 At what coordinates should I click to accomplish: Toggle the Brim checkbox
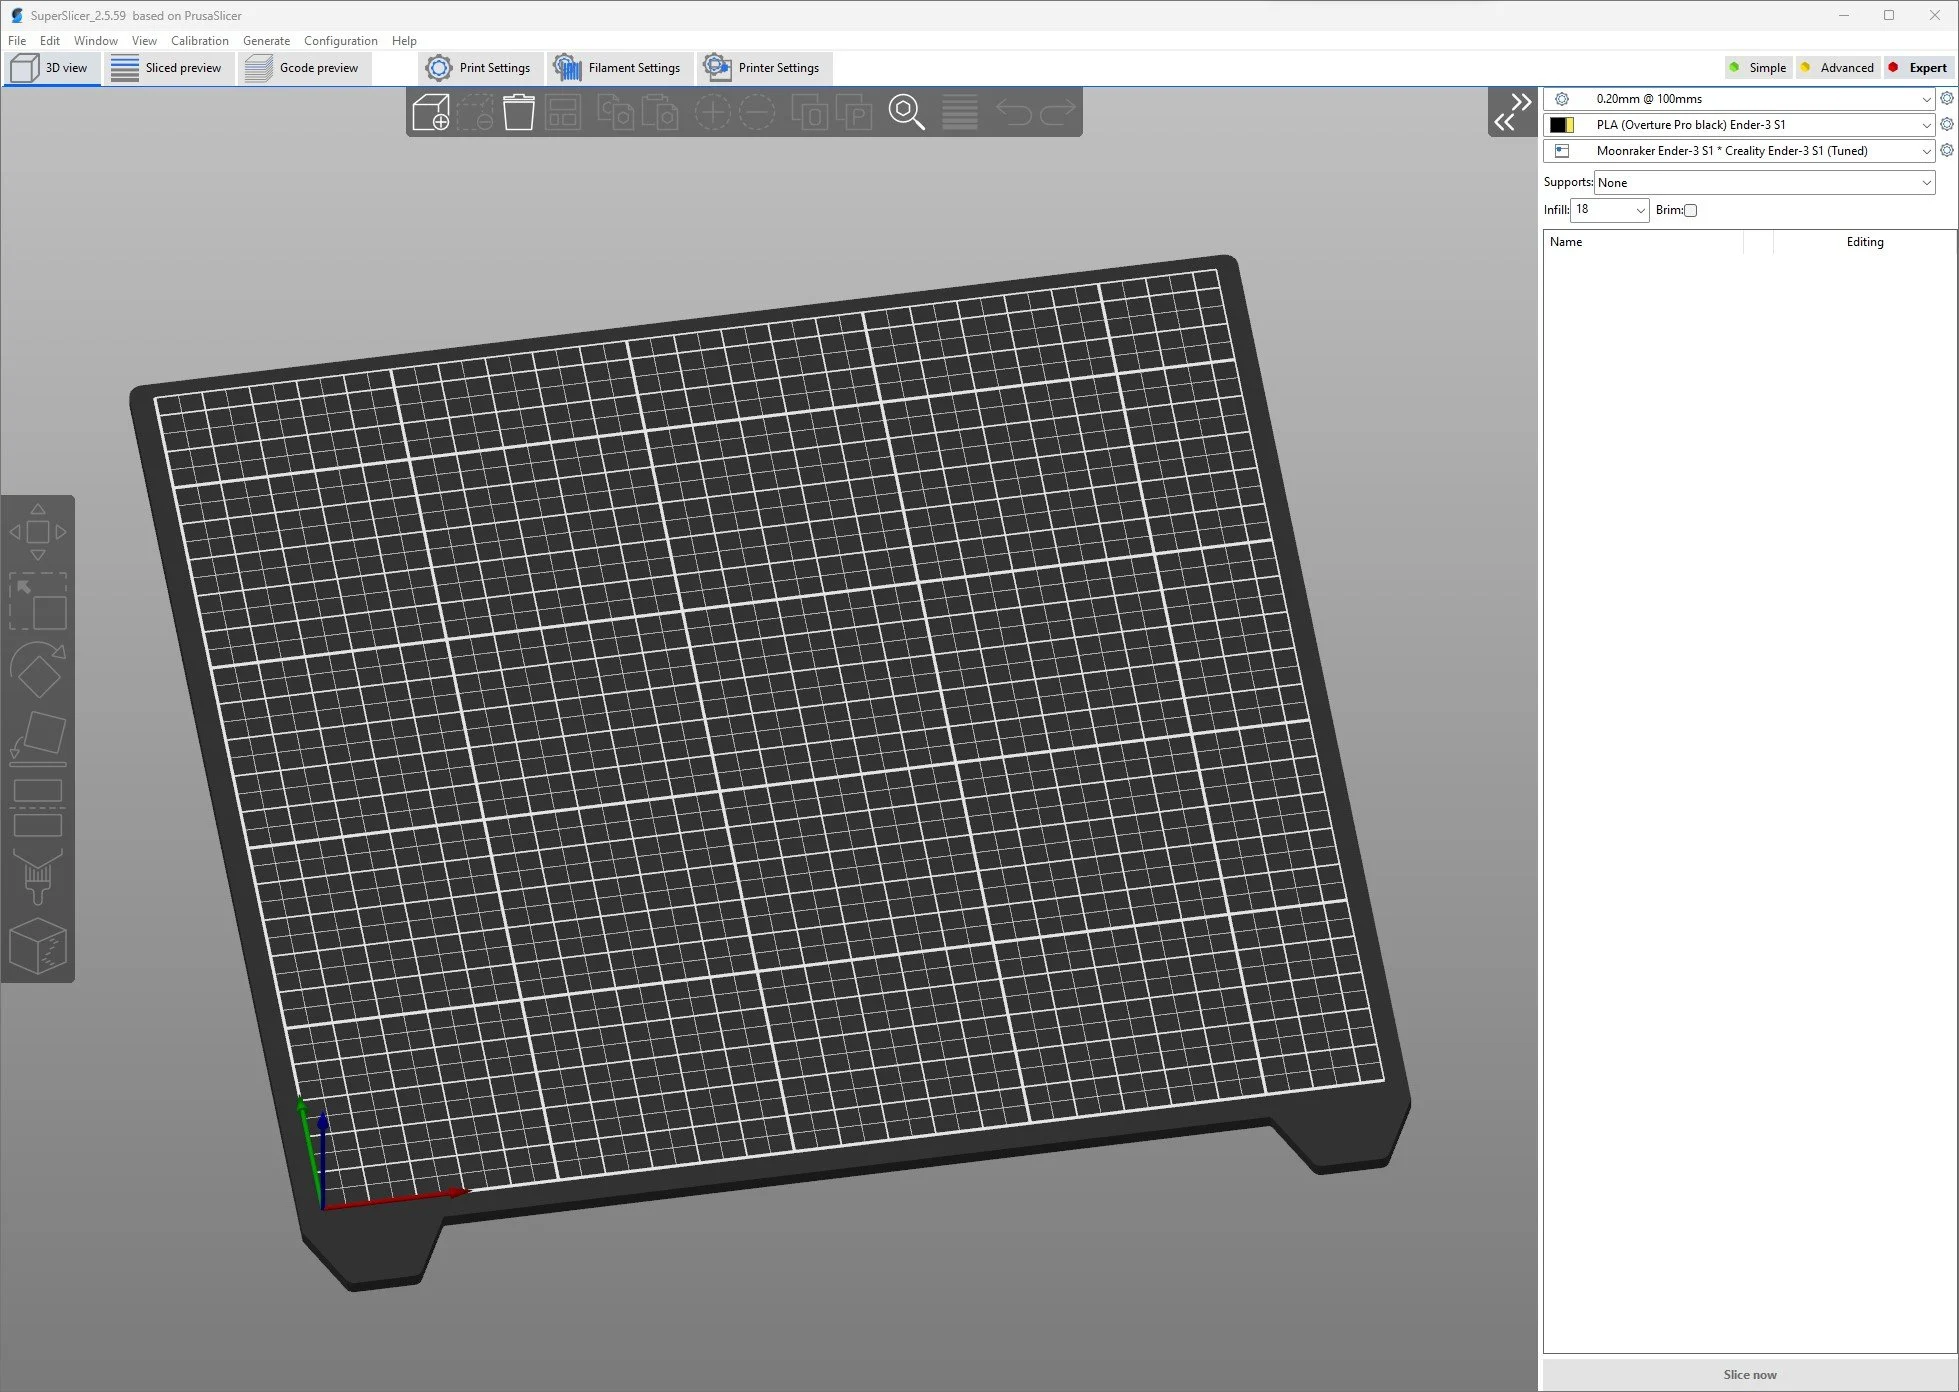coord(1690,210)
